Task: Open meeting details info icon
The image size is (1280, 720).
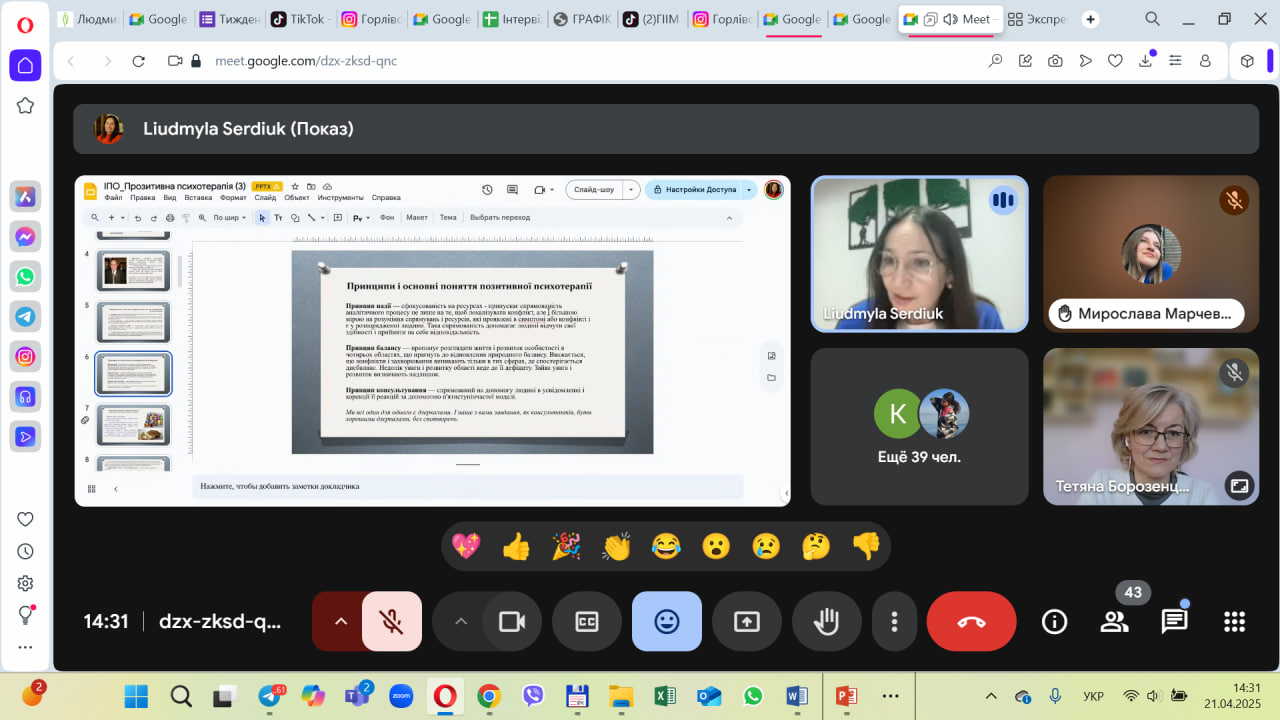Action: tap(1054, 622)
